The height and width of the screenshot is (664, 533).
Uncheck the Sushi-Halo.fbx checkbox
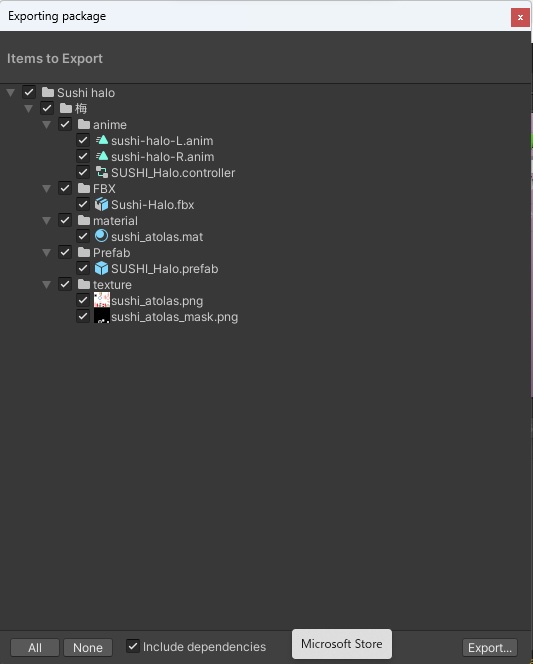point(83,205)
